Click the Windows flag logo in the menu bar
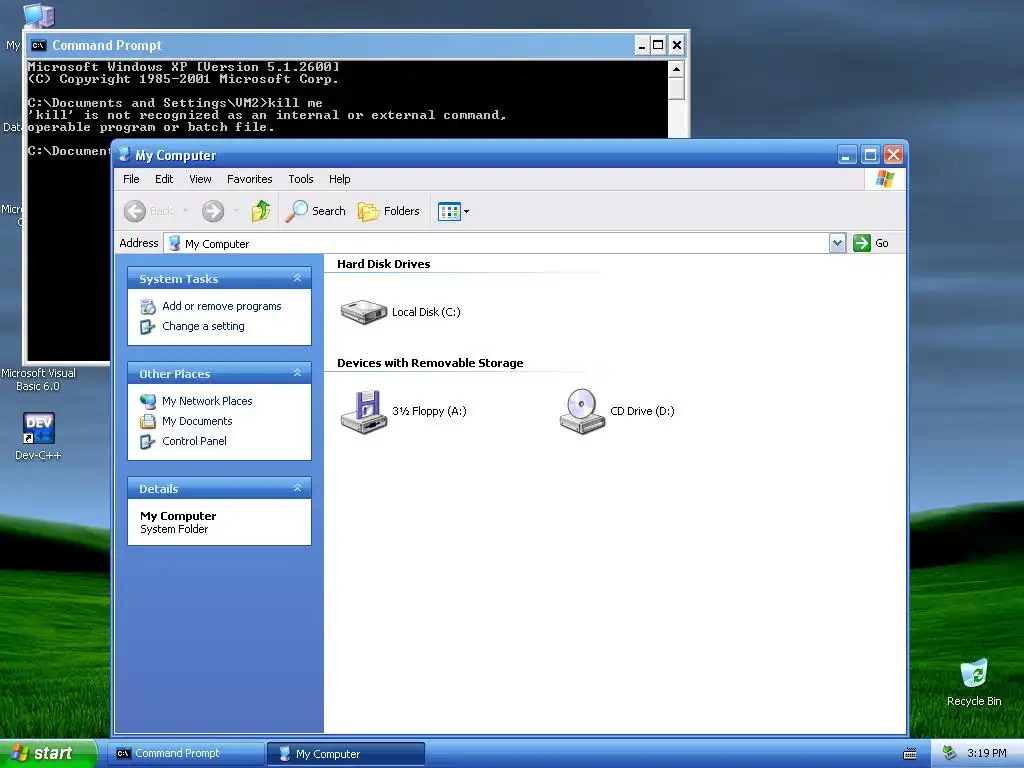The width and height of the screenshot is (1024, 768). (x=885, y=179)
